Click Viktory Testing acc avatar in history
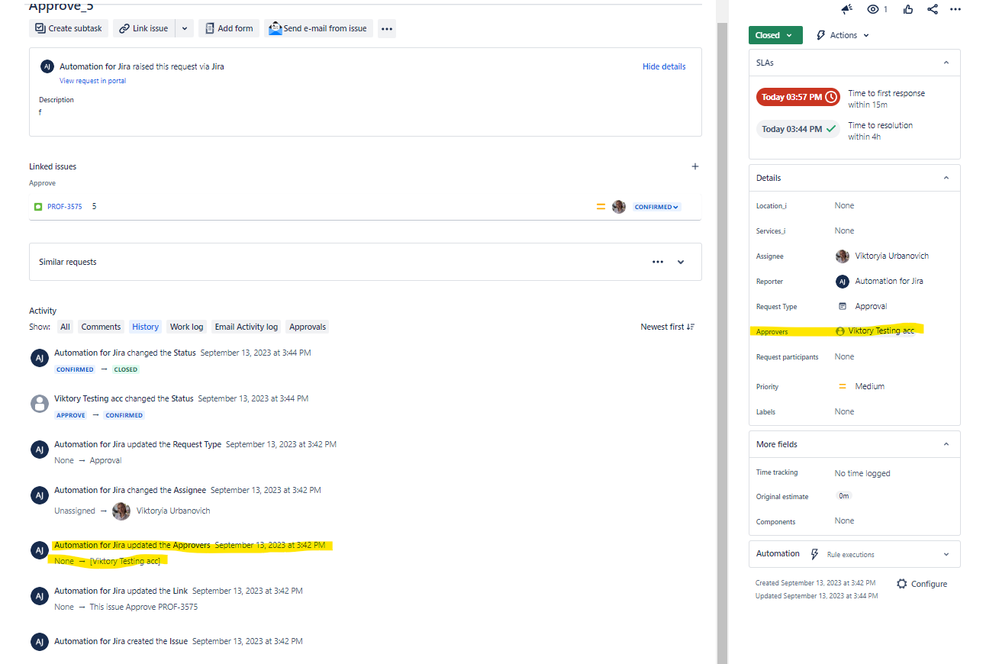This screenshot has width=999, height=664. (40, 403)
